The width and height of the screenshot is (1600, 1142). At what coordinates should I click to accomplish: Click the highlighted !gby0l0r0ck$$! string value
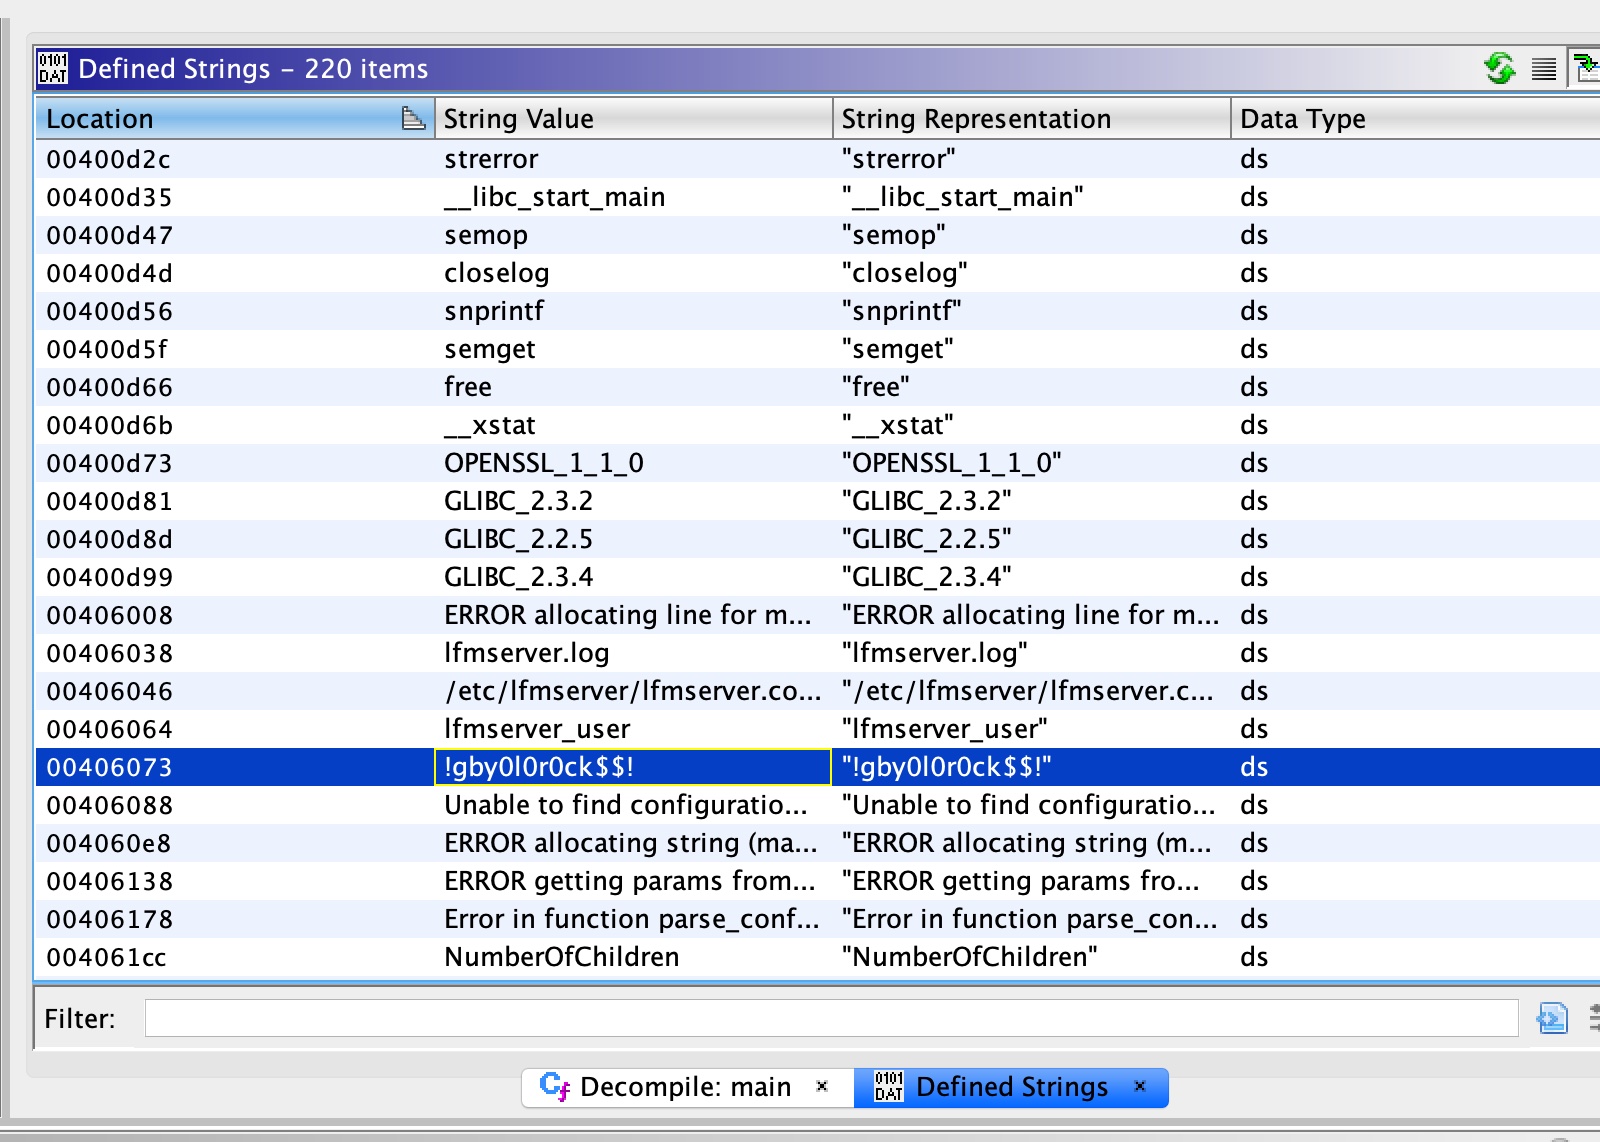pyautogui.click(x=633, y=767)
